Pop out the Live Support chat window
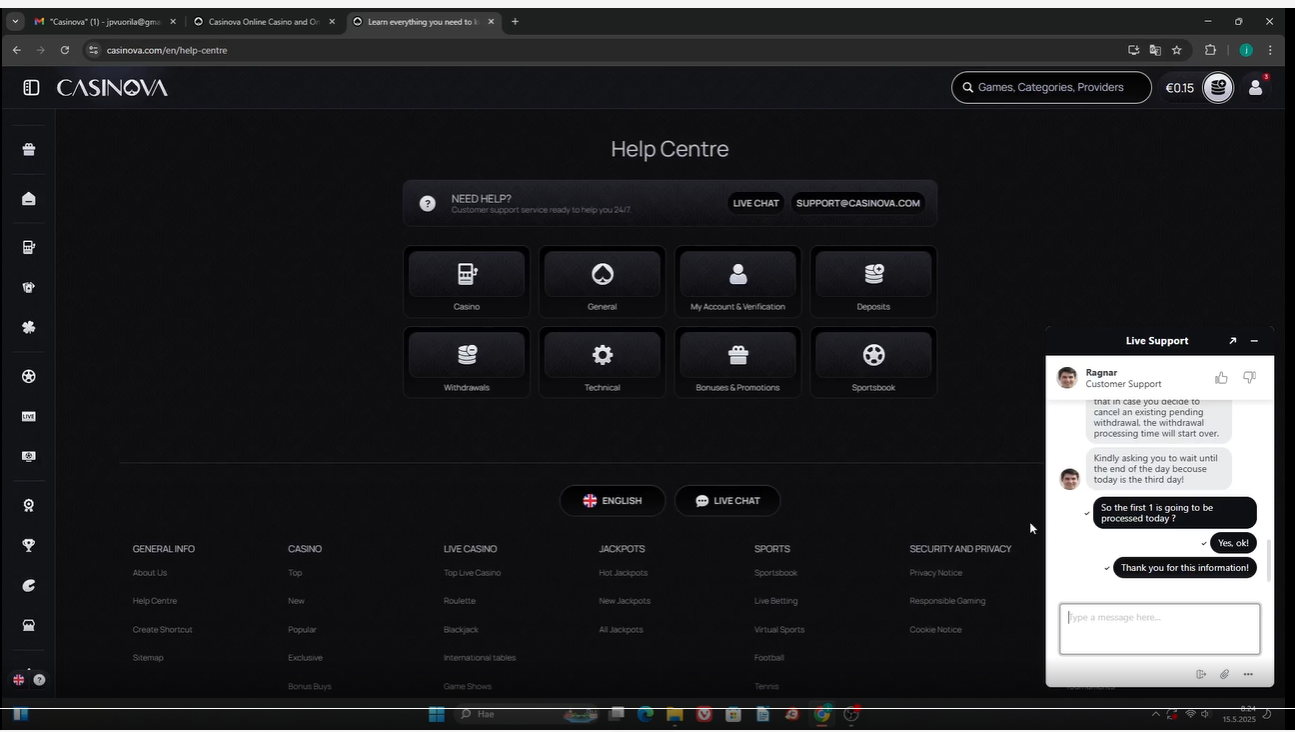1295x732 pixels. 1232,341
